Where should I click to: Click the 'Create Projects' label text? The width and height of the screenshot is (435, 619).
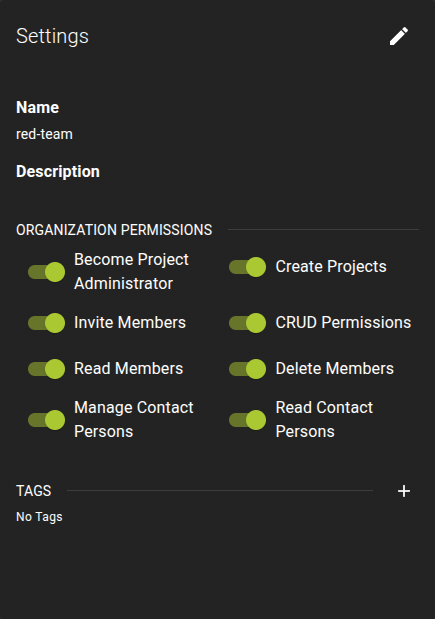331,267
